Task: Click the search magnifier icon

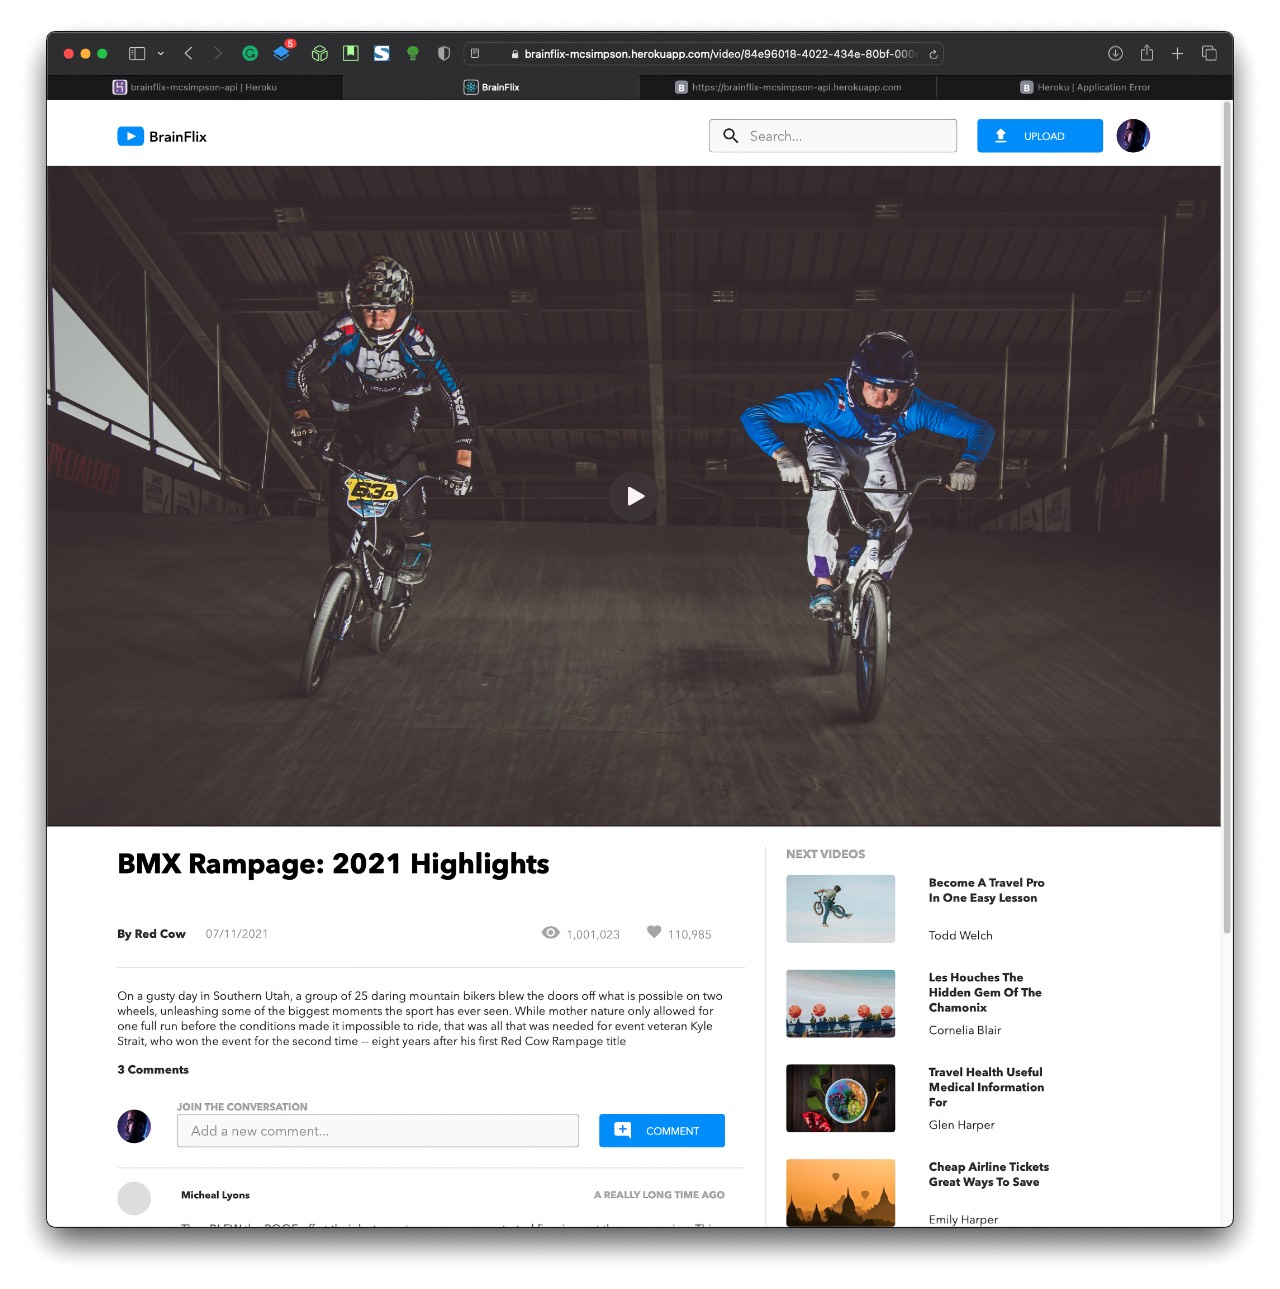Action: (731, 136)
